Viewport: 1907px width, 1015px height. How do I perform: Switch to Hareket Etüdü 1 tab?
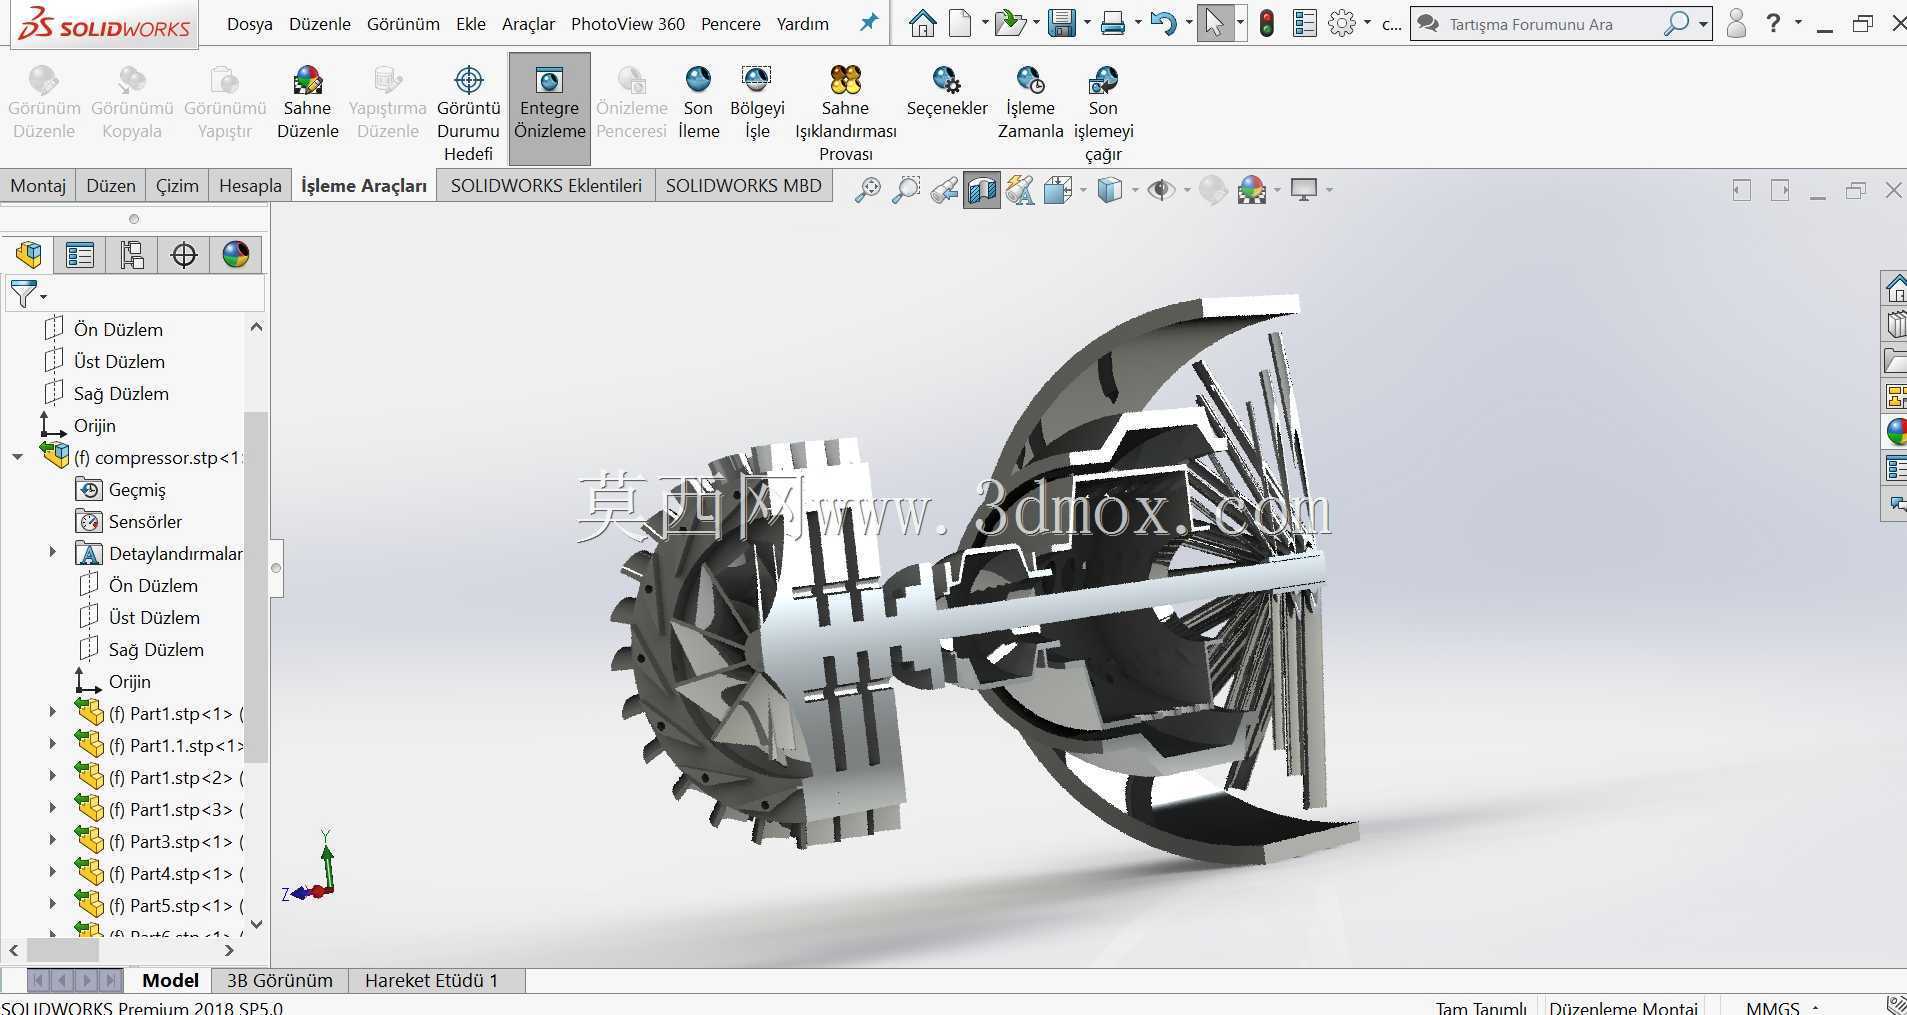[x=431, y=981]
